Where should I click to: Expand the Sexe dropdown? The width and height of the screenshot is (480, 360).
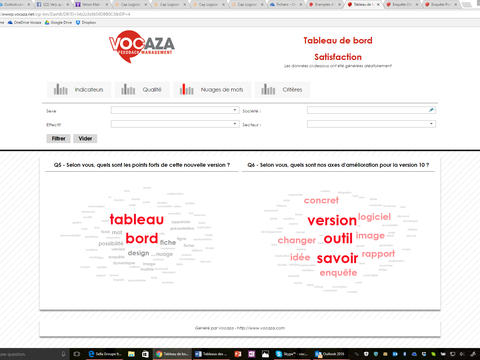click(x=175, y=110)
